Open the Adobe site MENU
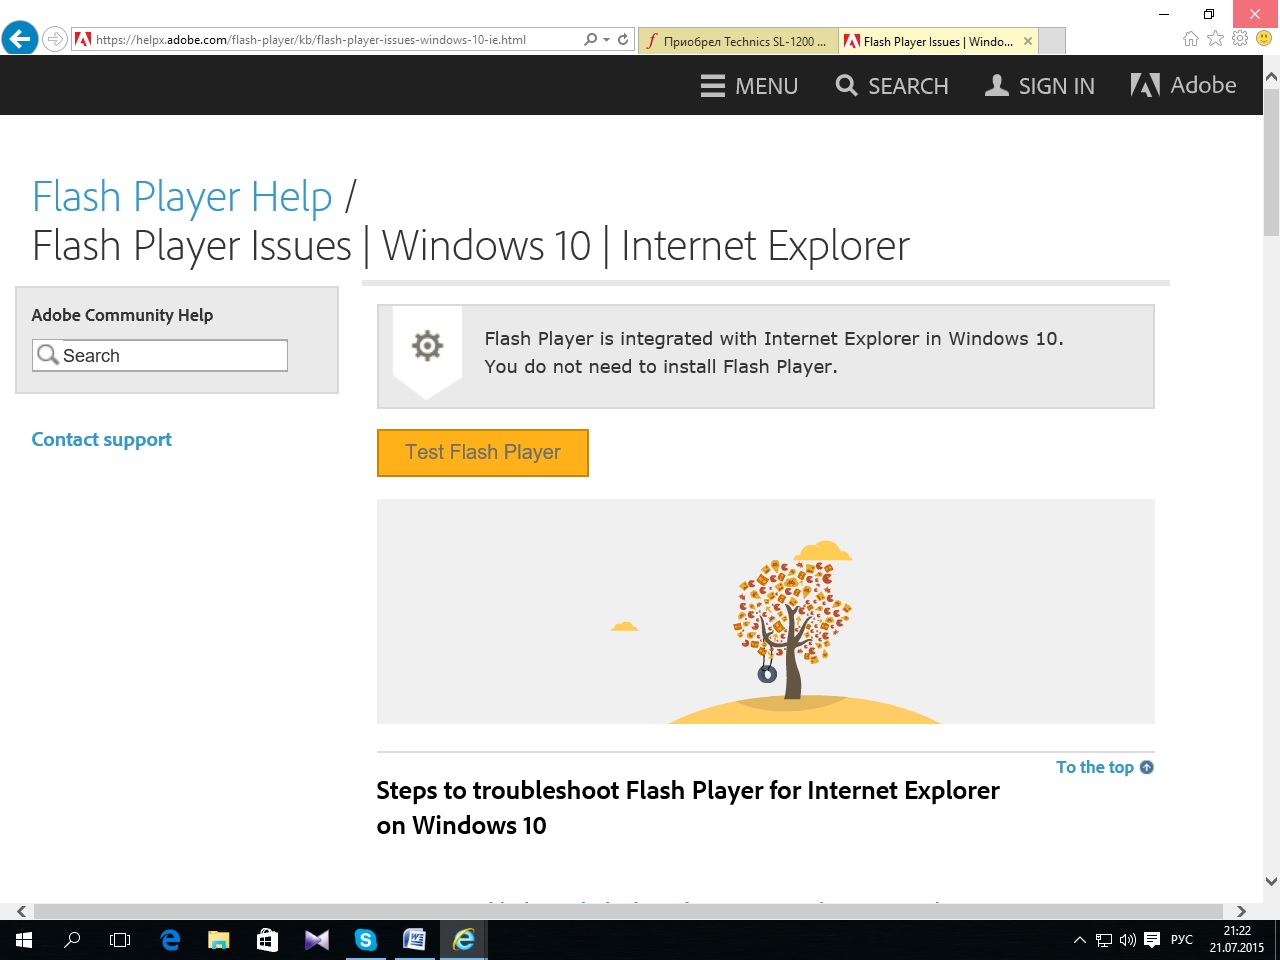The height and width of the screenshot is (960, 1280). point(749,86)
